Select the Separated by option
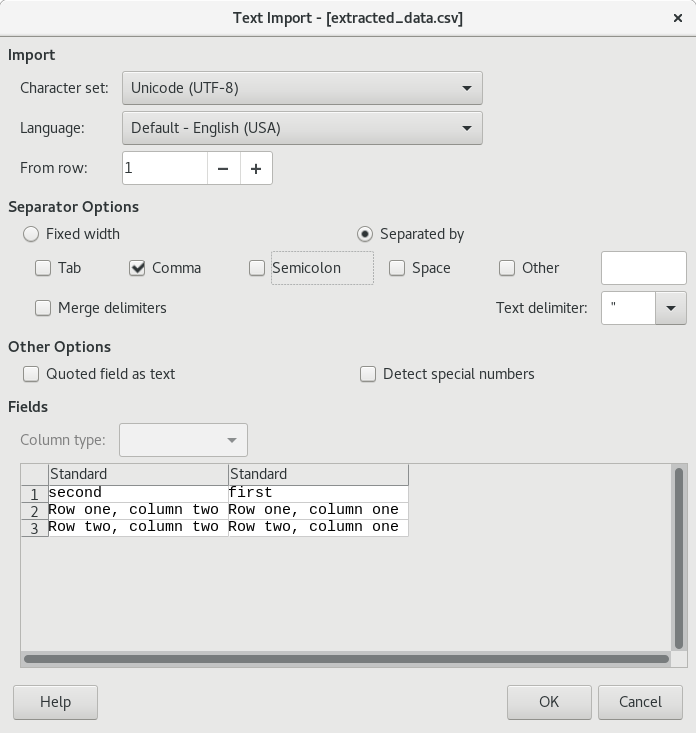The image size is (696, 733). (365, 234)
